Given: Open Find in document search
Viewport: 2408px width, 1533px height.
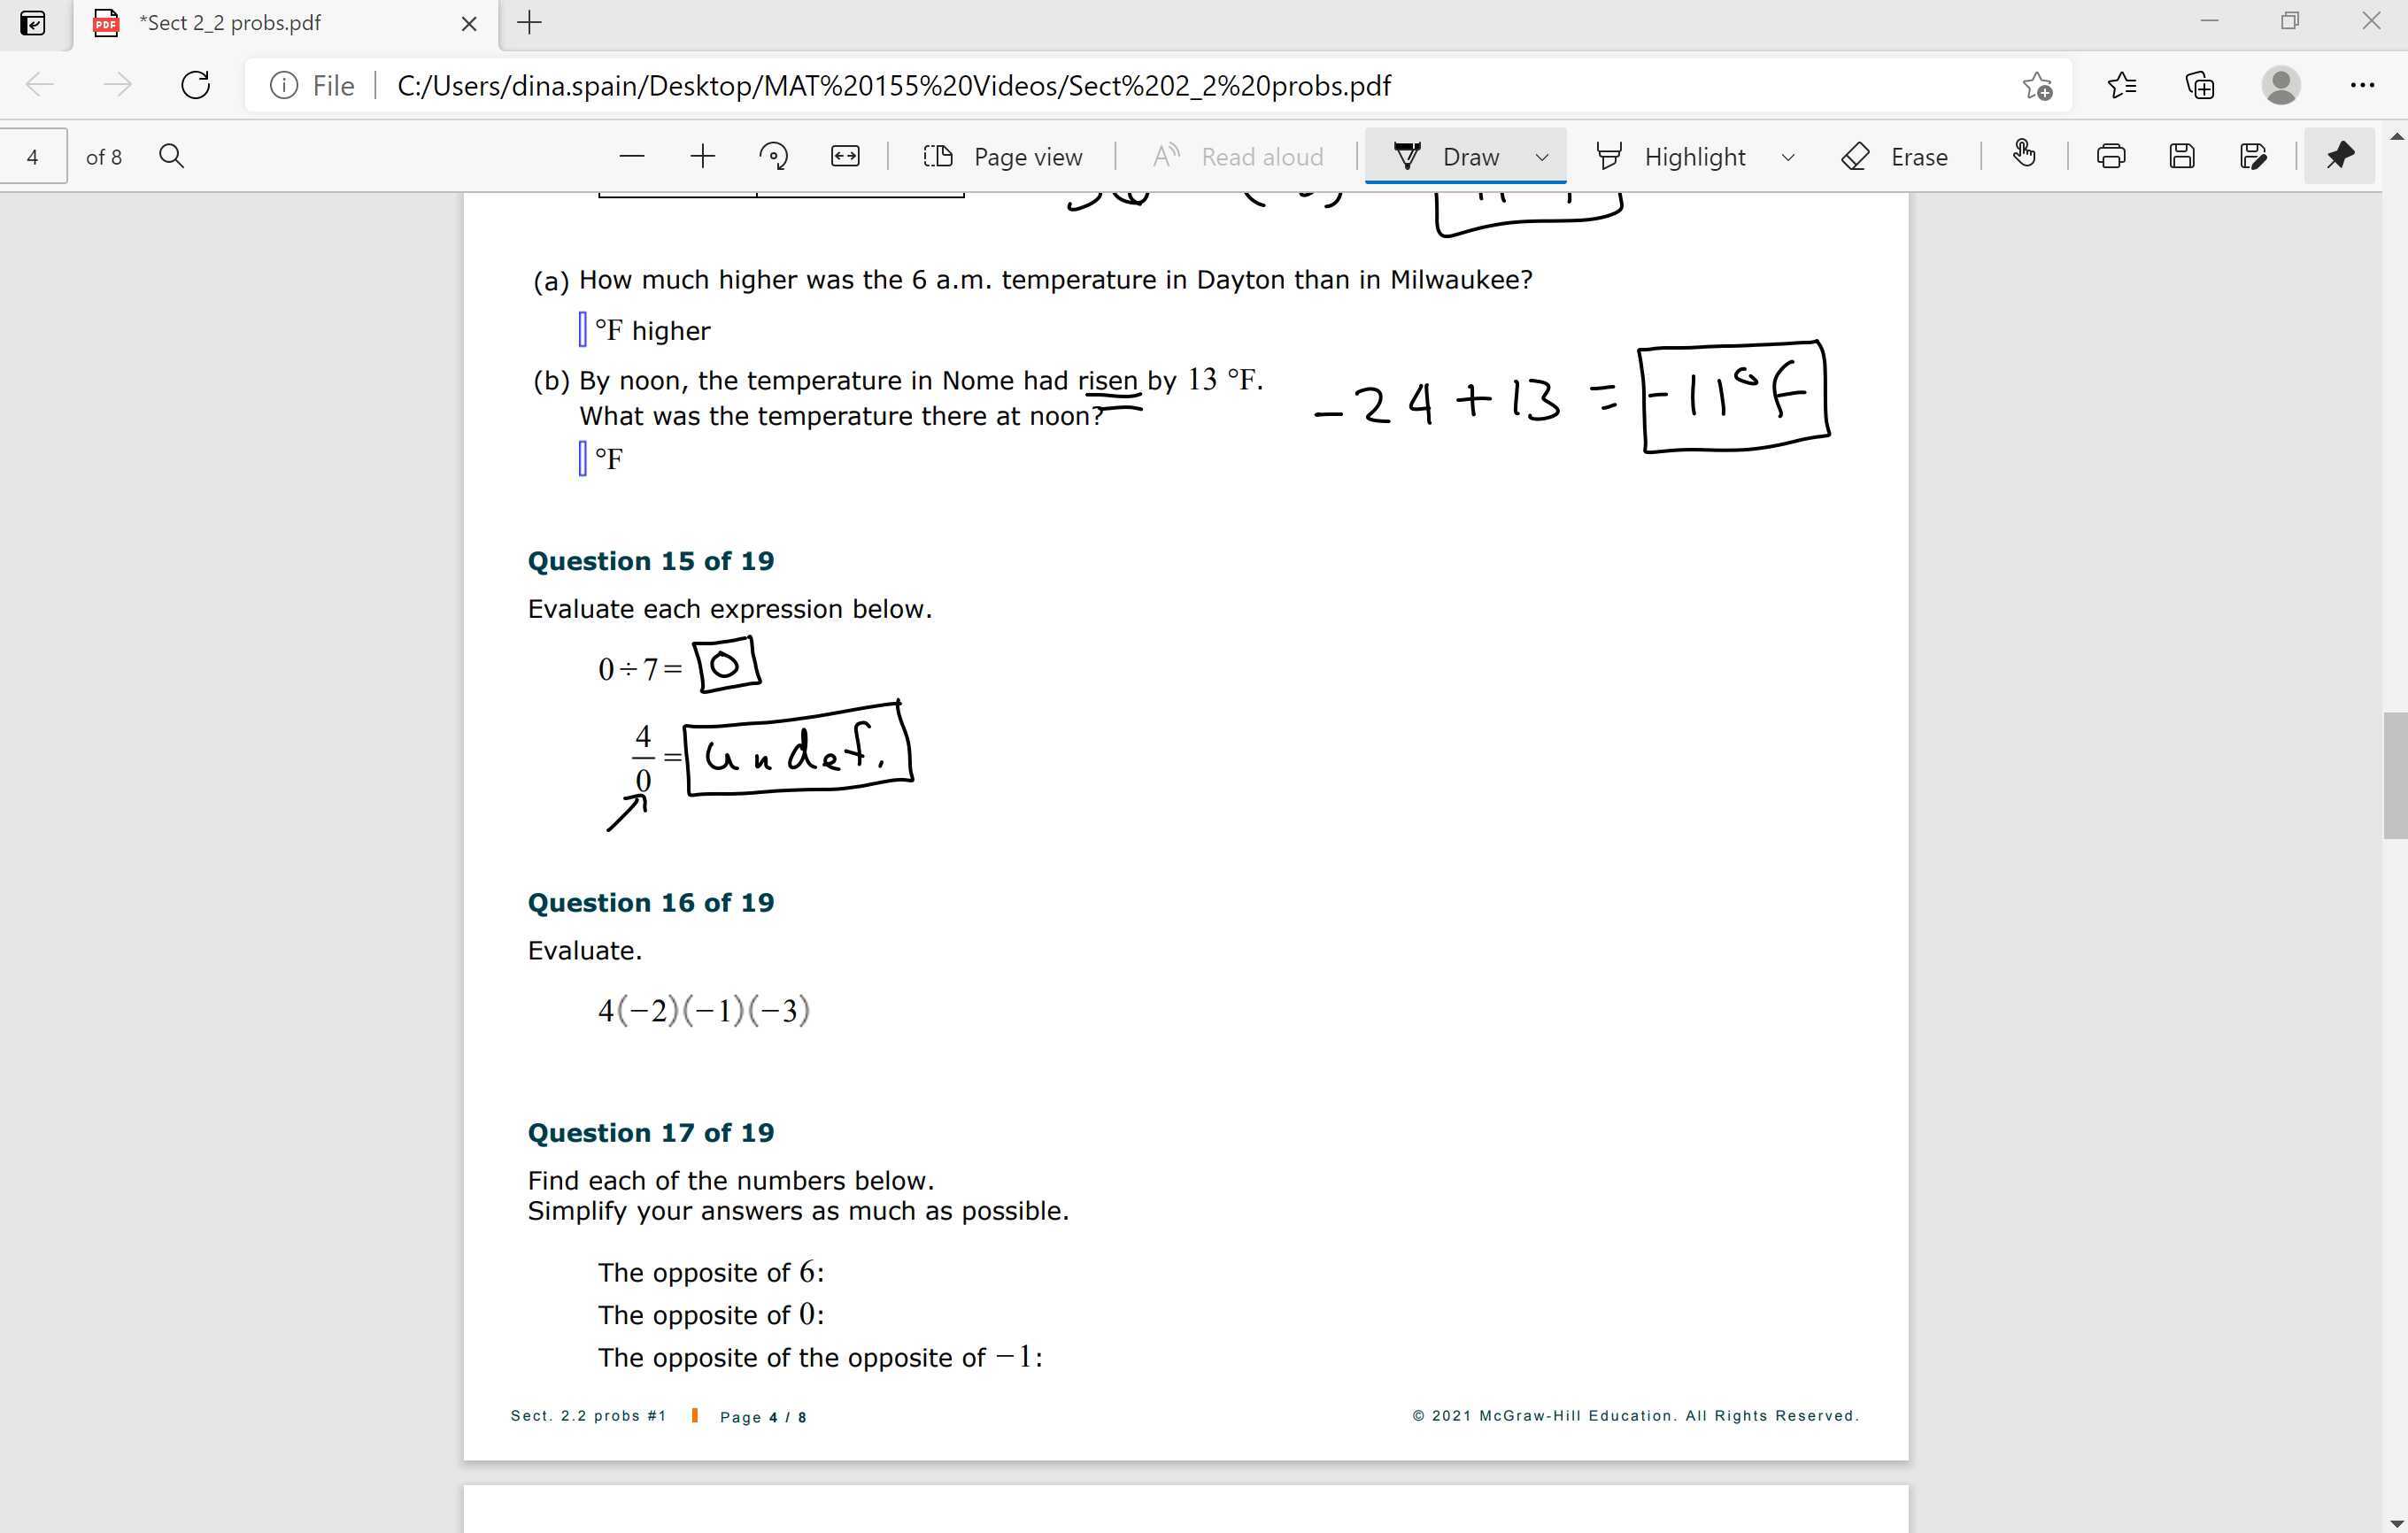Looking at the screenshot, I should [x=171, y=155].
